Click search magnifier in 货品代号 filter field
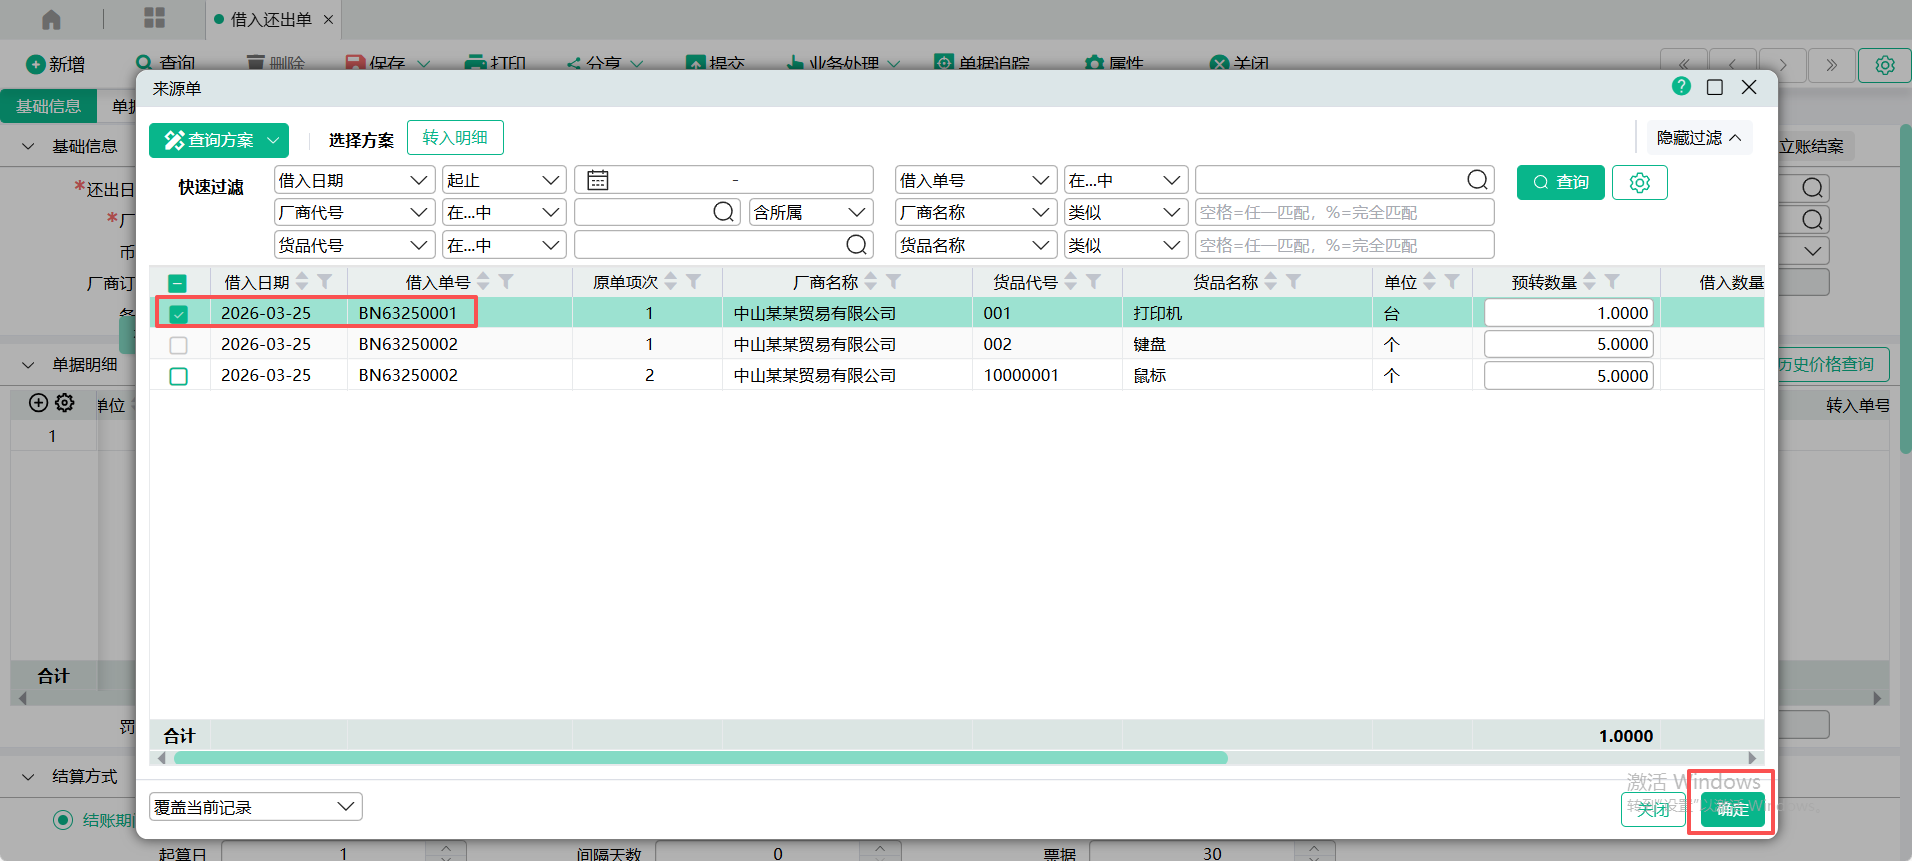 pyautogui.click(x=856, y=245)
